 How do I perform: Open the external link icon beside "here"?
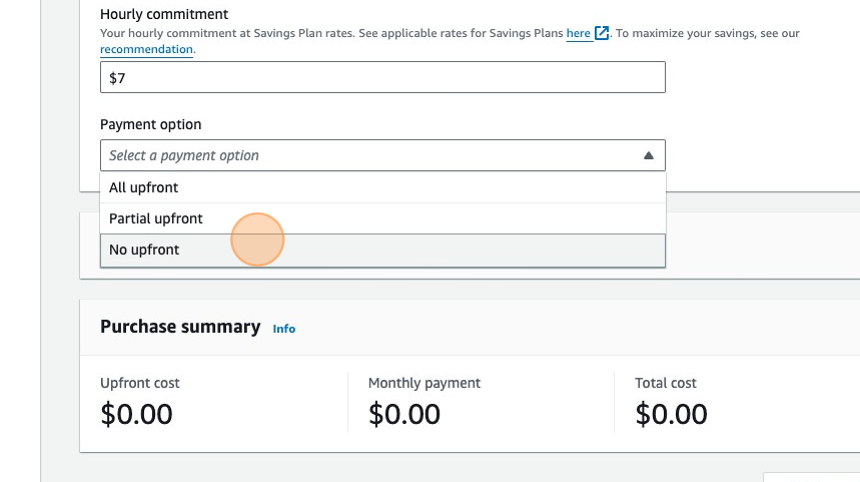(x=602, y=33)
